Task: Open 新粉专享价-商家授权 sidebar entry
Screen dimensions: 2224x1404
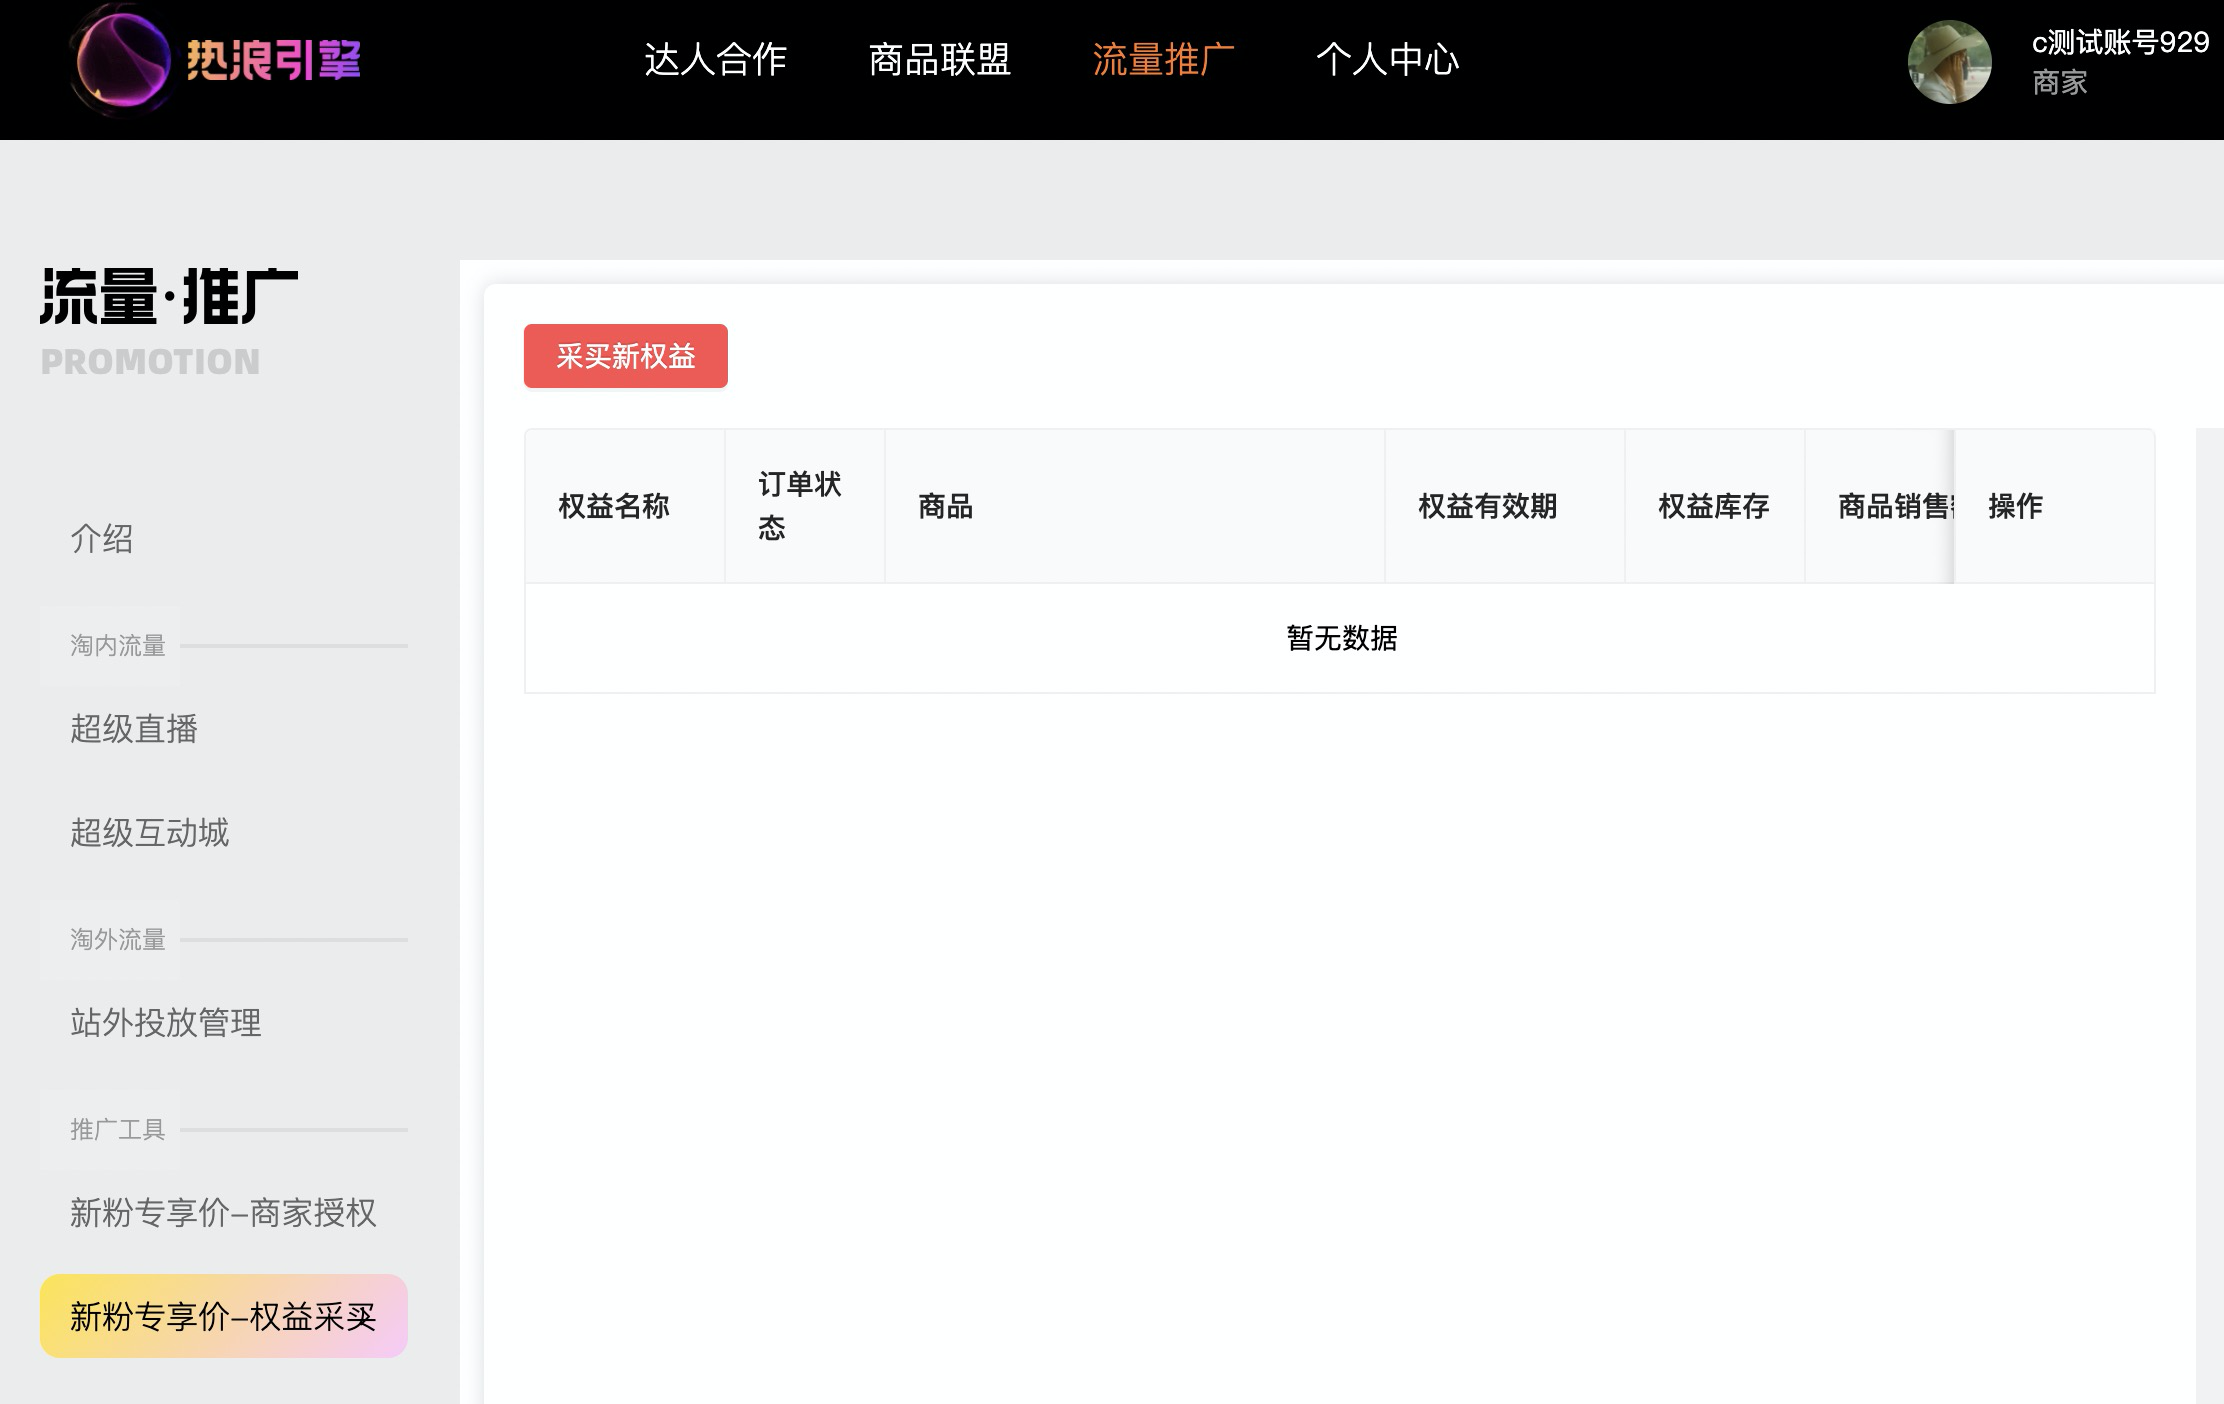Action: tap(224, 1213)
